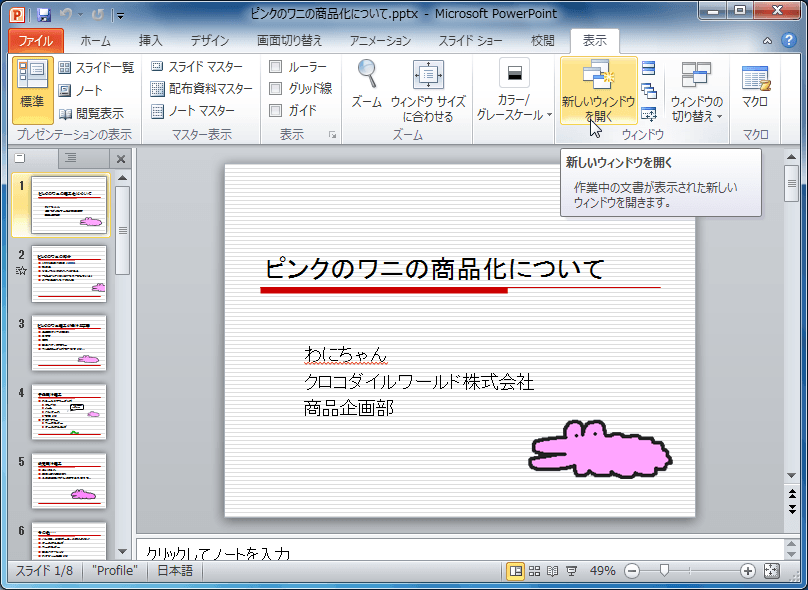Click status bar normal view icon
This screenshot has width=808, height=590.
tap(515, 570)
